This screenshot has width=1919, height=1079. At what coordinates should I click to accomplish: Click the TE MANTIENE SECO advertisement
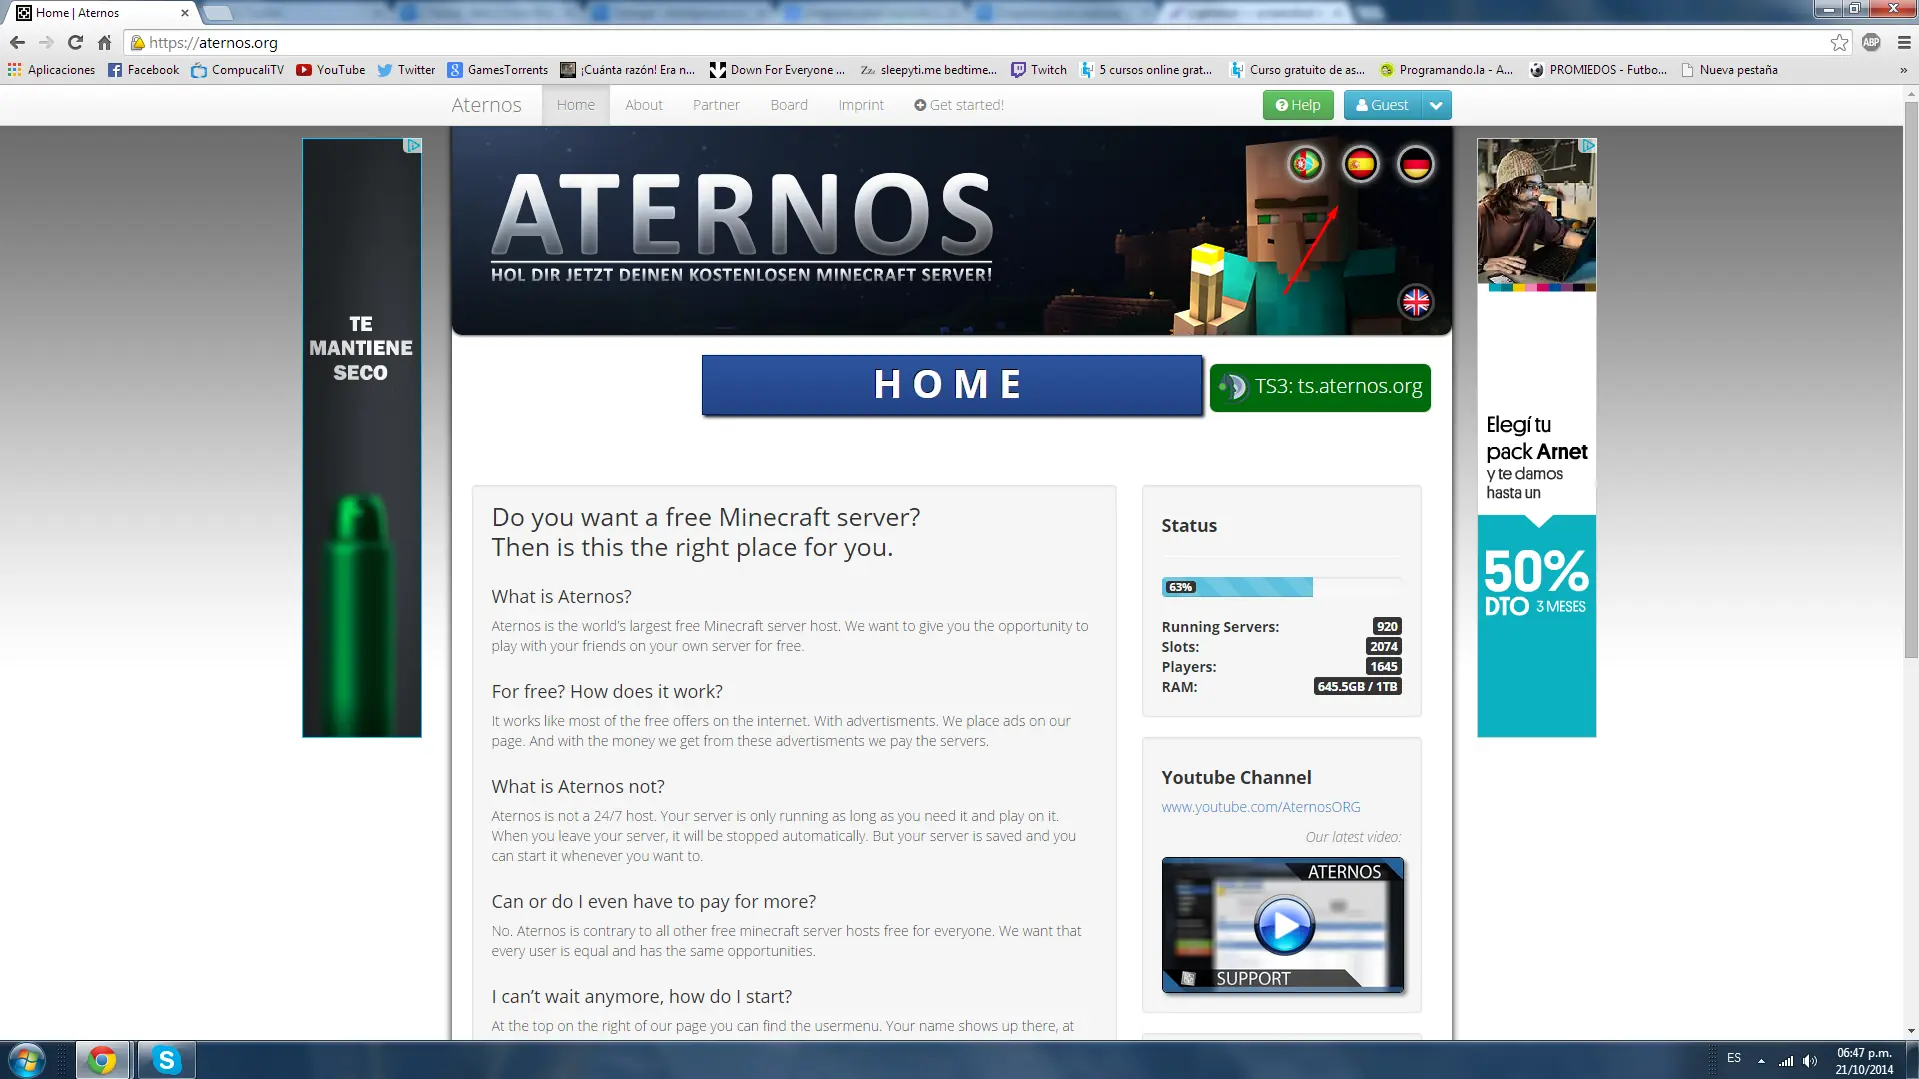coord(361,438)
